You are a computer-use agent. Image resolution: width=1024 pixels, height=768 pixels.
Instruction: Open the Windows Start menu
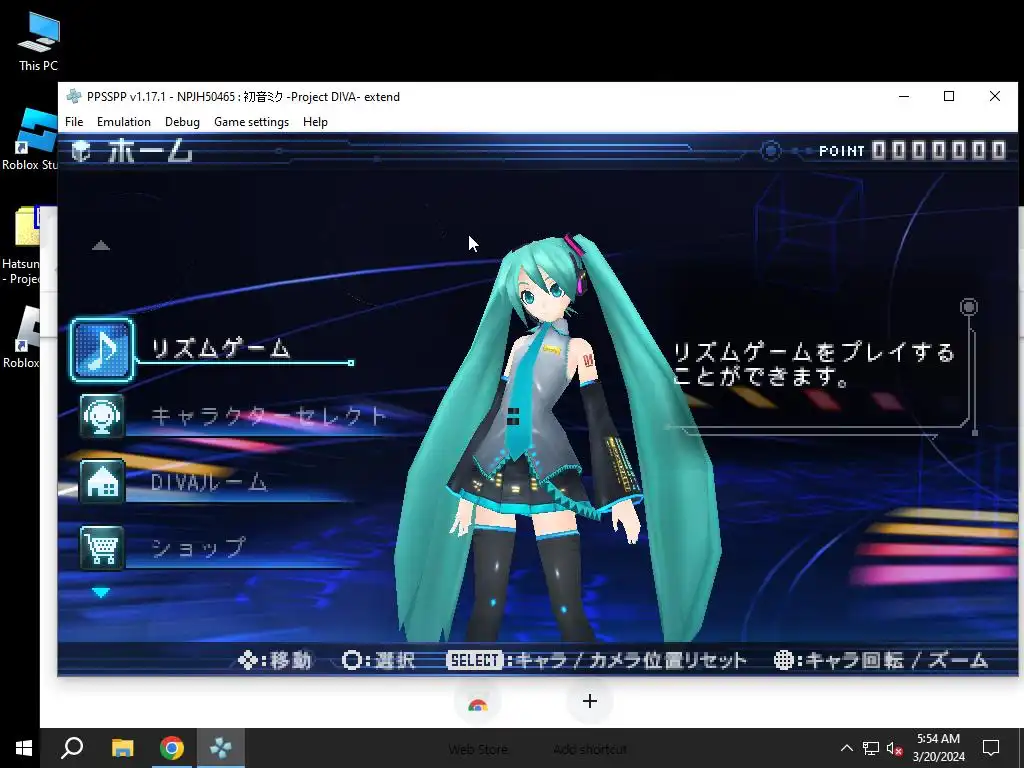coord(23,748)
